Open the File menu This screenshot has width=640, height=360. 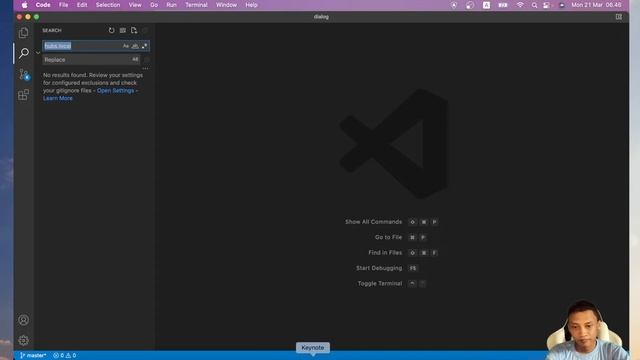point(63,5)
